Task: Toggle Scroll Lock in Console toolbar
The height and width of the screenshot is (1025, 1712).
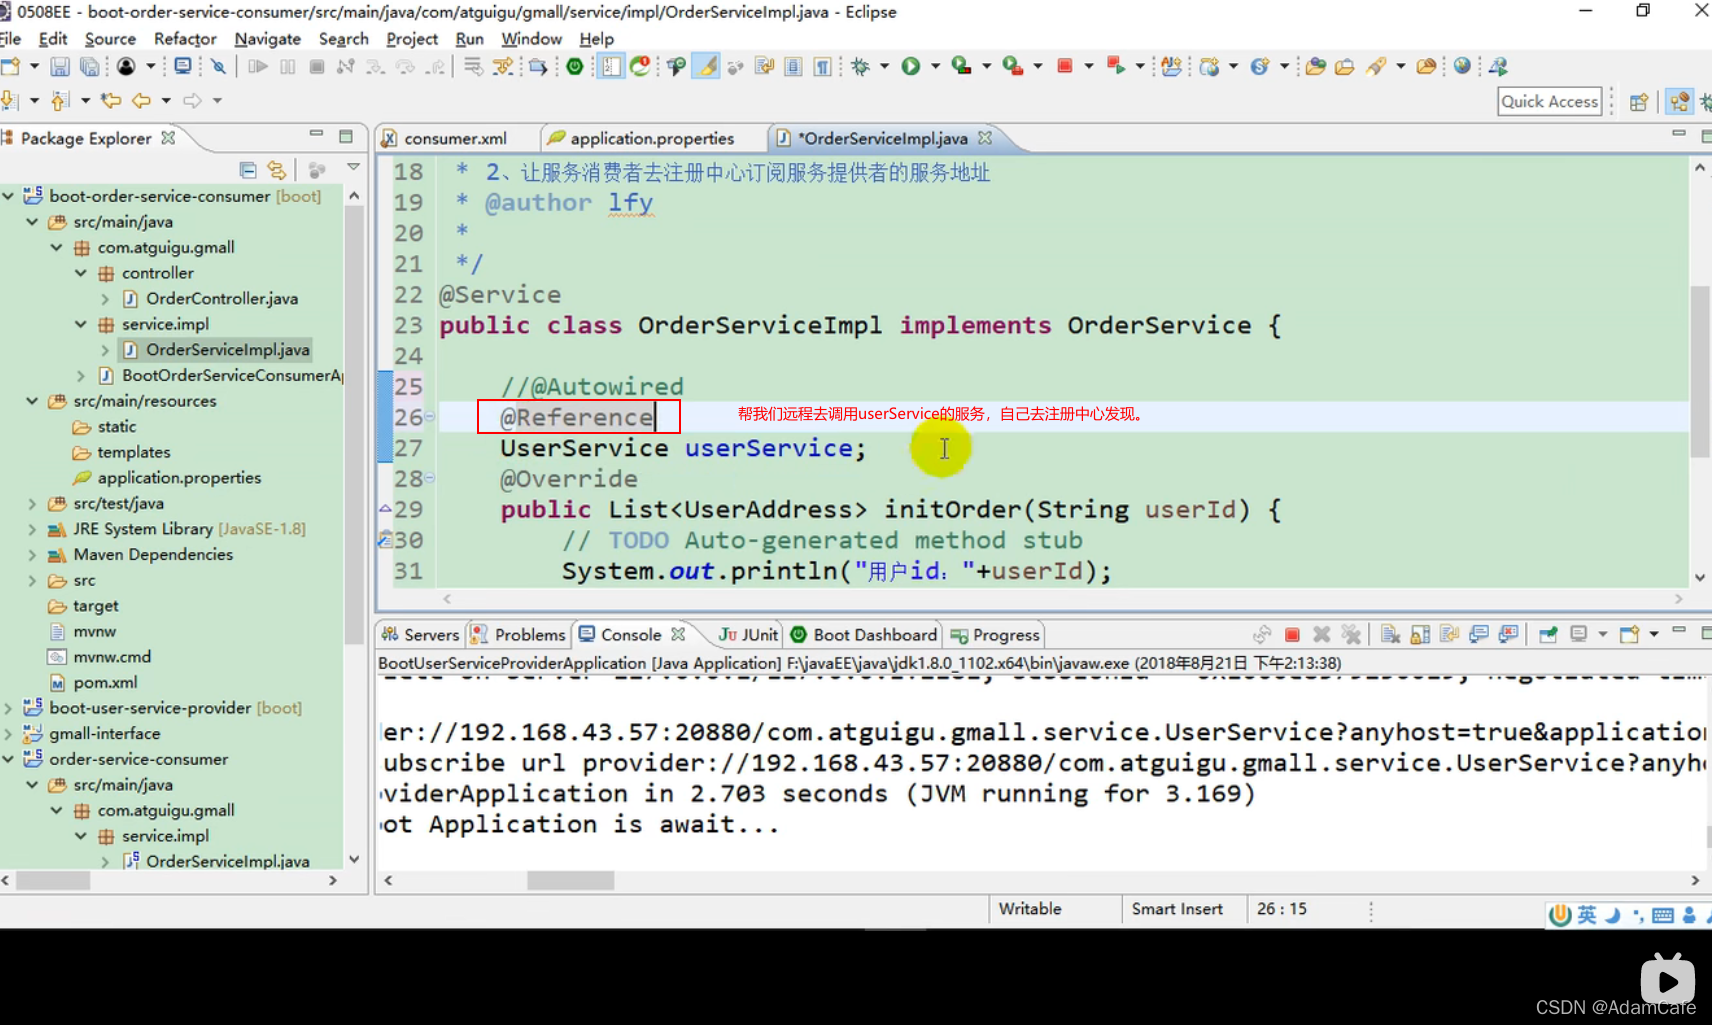Action: coord(1420,635)
